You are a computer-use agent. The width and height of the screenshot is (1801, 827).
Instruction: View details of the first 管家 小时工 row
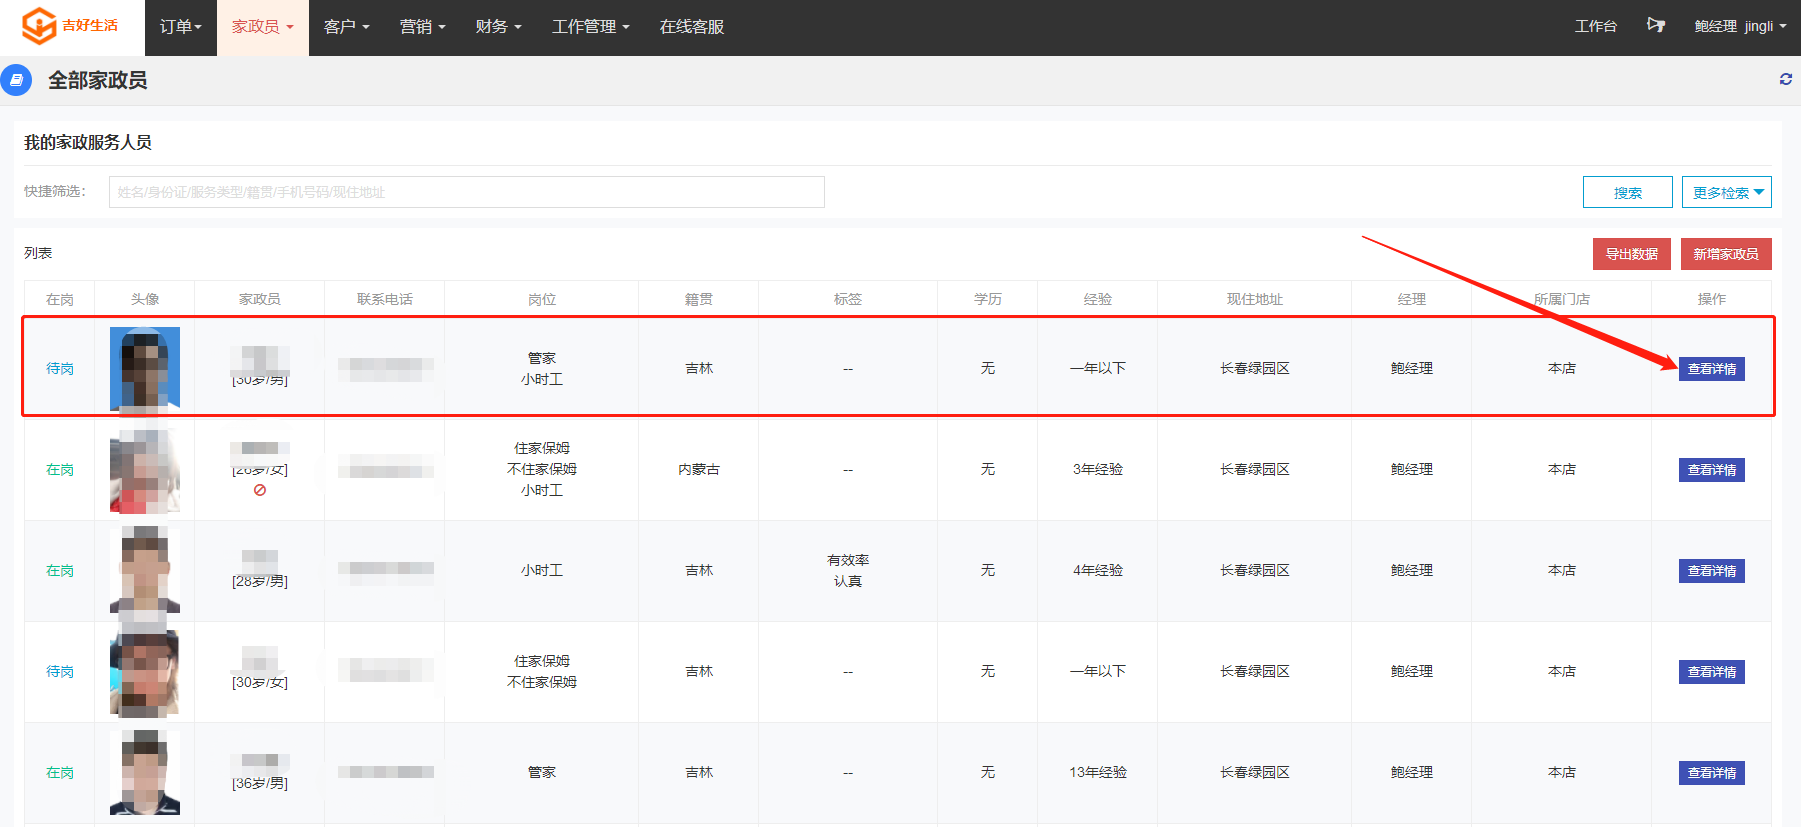[x=1712, y=369]
